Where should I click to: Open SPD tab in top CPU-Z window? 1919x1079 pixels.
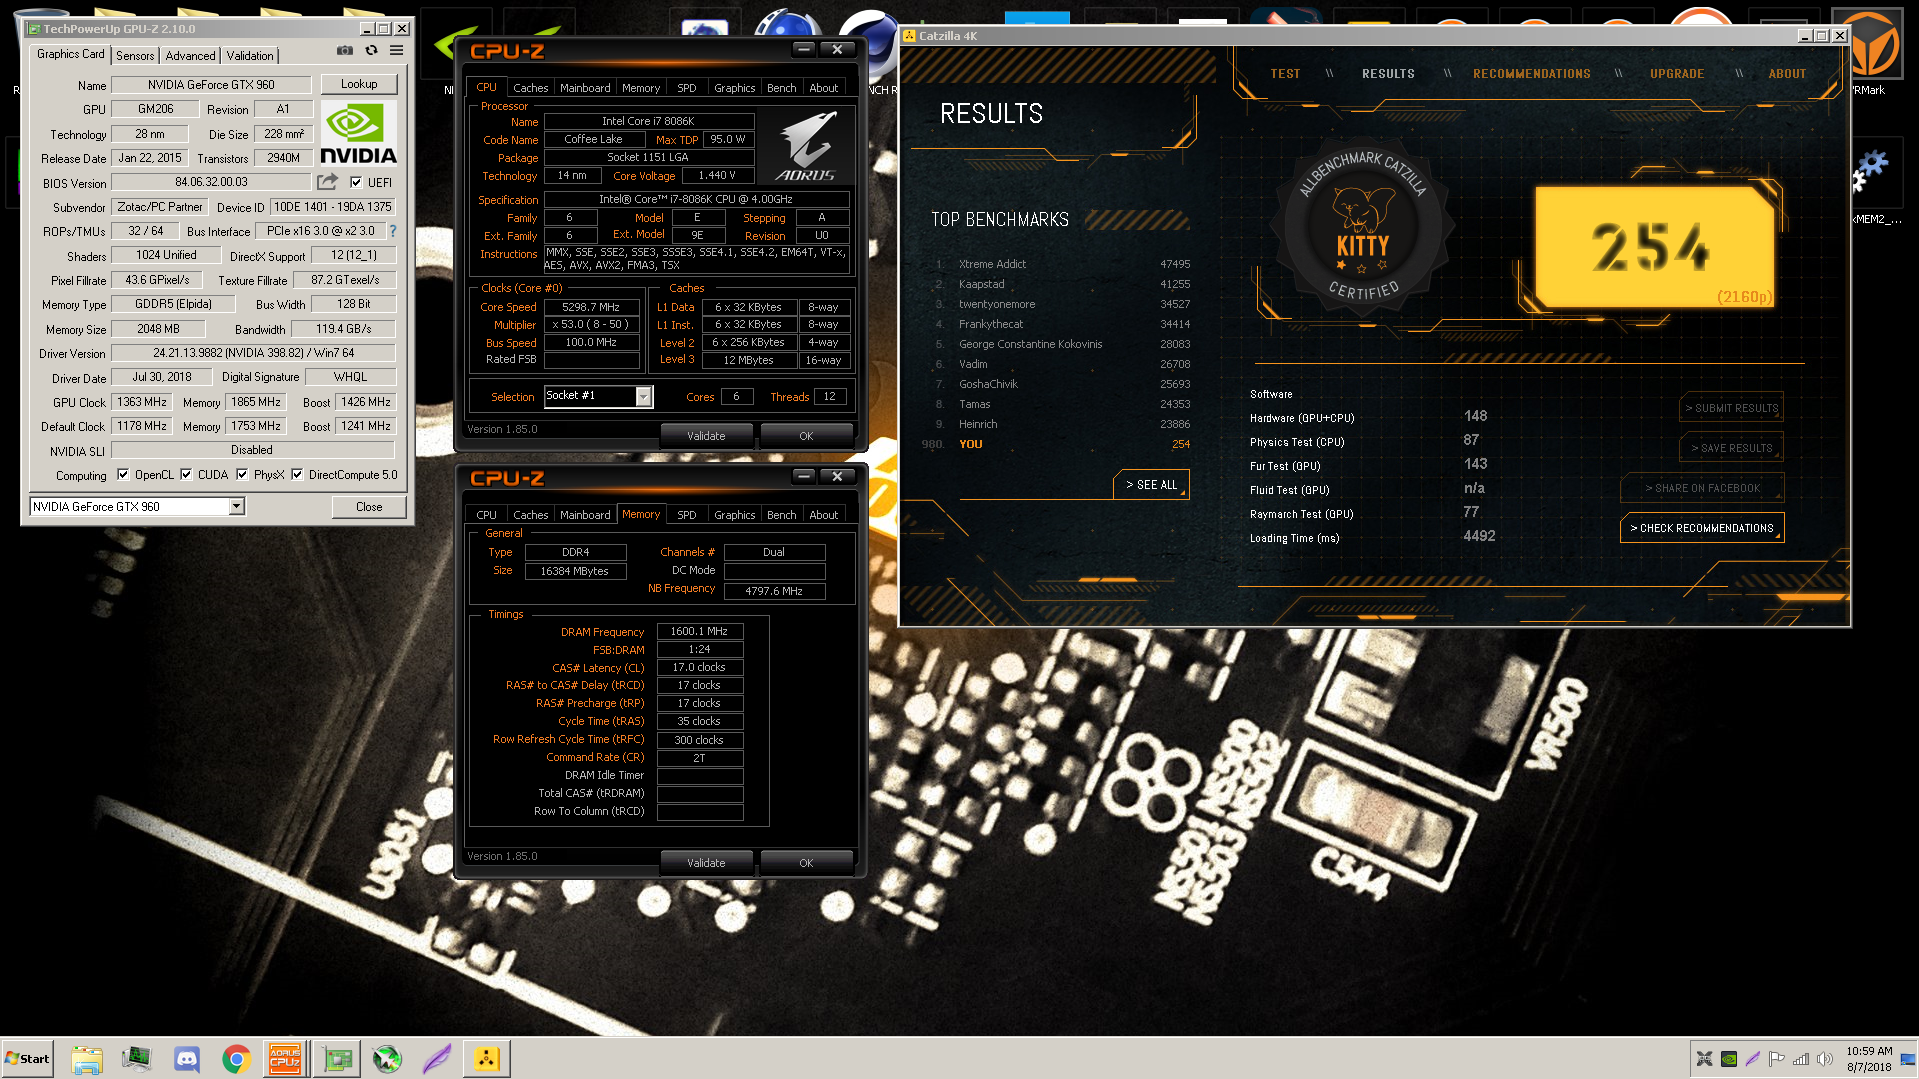tap(686, 88)
